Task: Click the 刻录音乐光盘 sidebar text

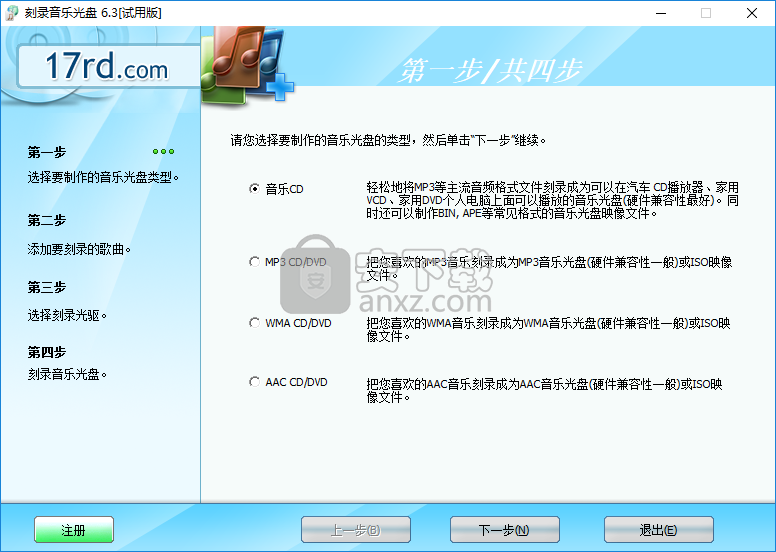Action: pyautogui.click(x=67, y=374)
